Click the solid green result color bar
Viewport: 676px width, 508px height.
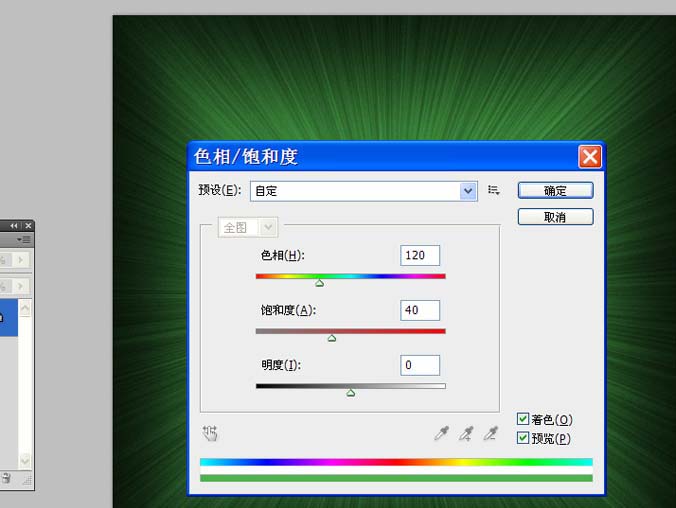396,478
